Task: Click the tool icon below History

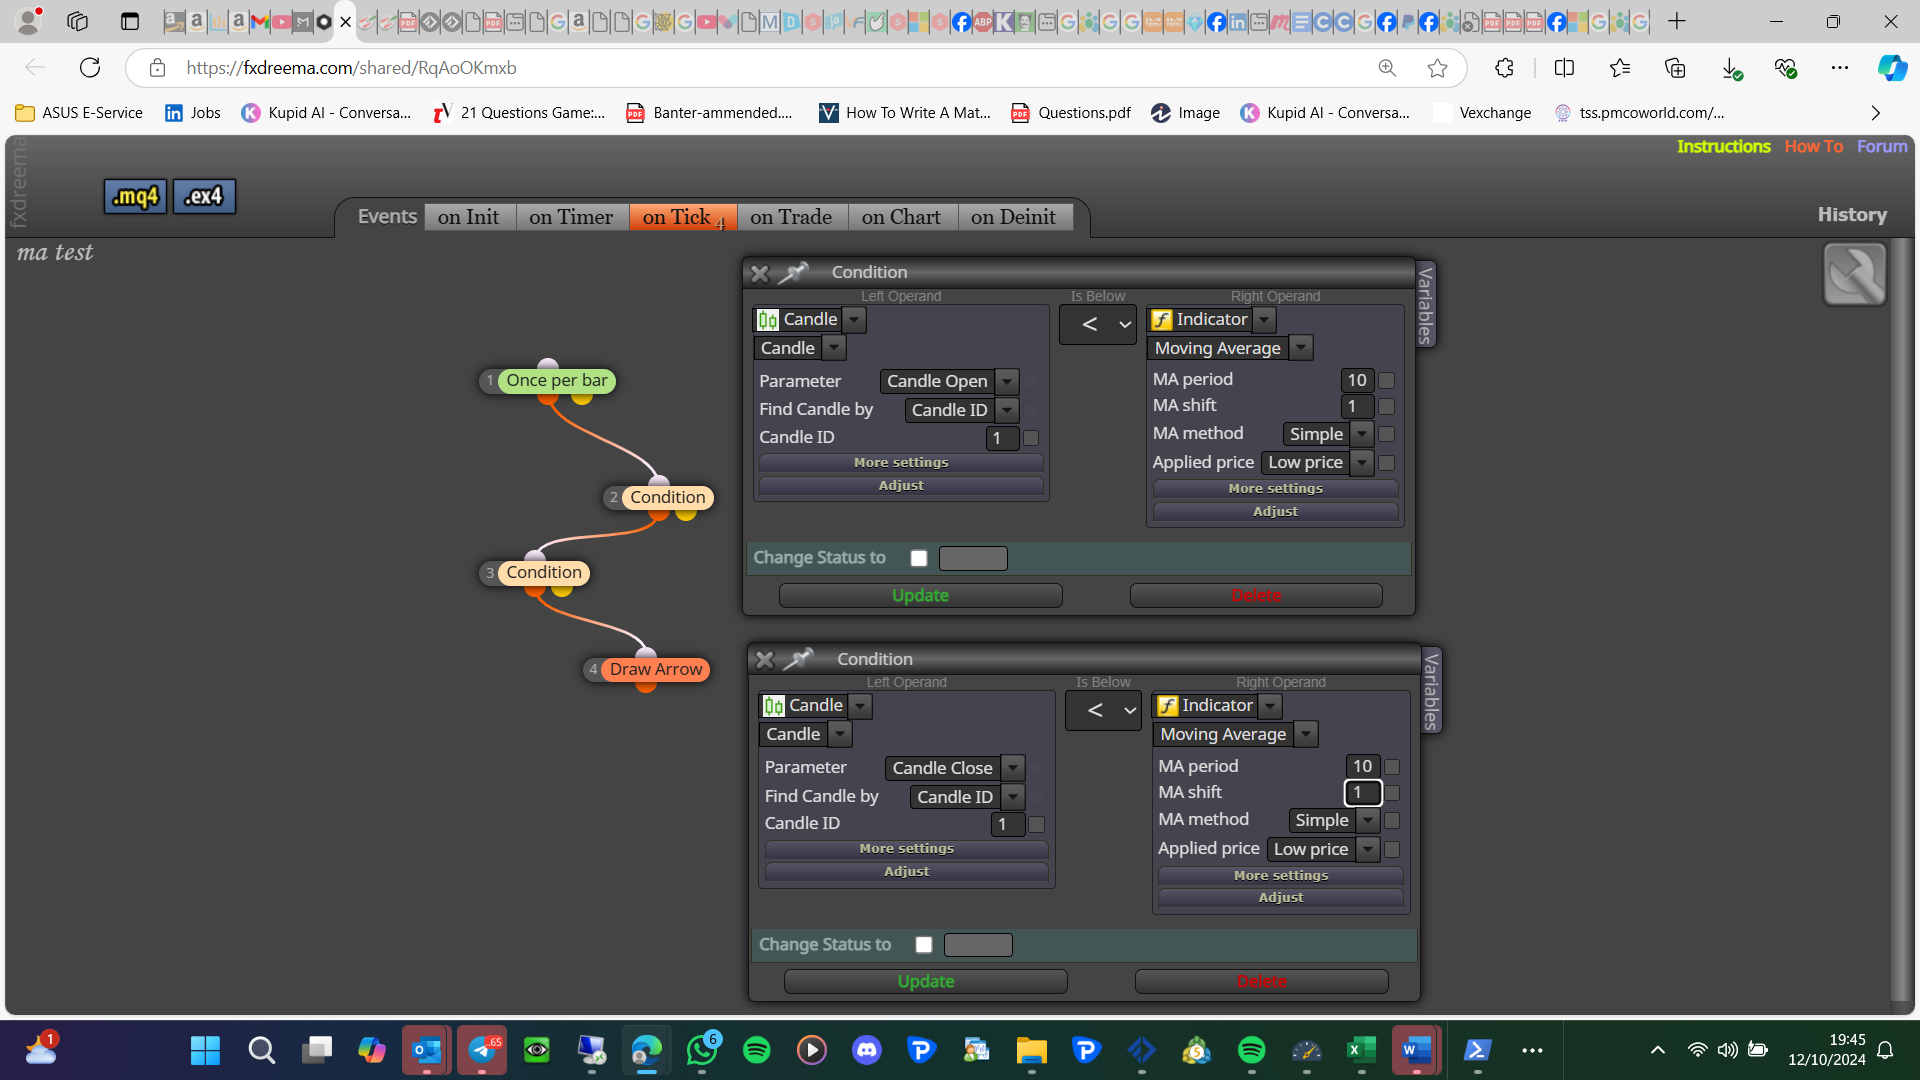Action: [1855, 274]
